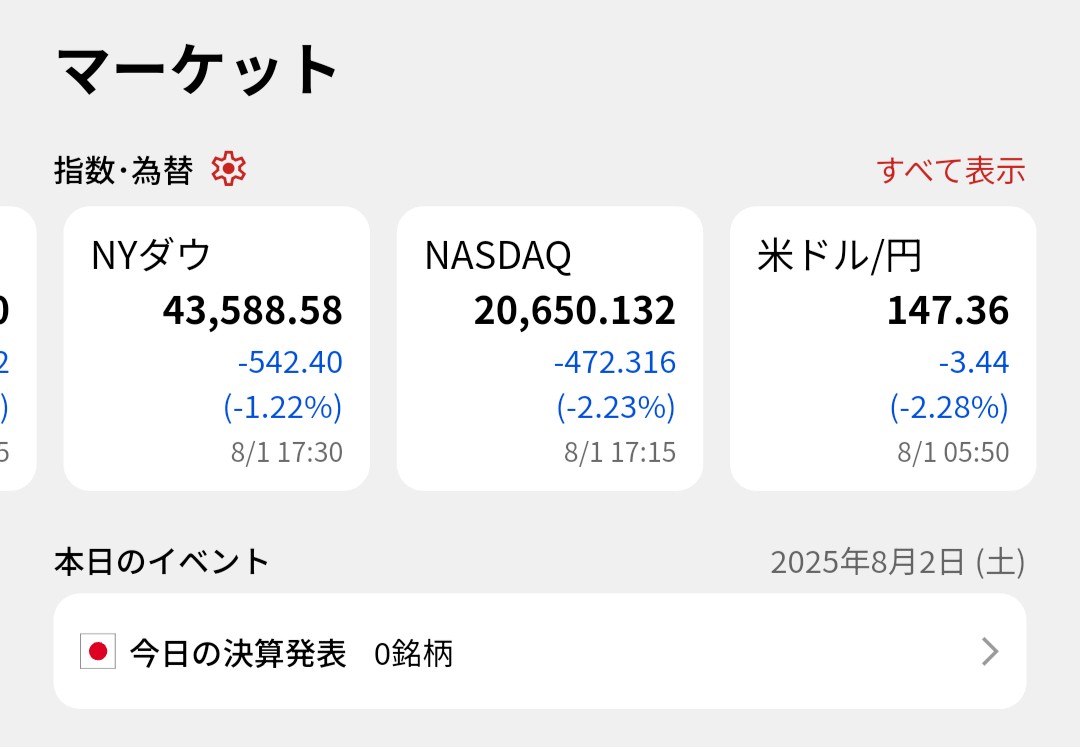
Task: Open the 指数·為替 settings gear icon
Action: 229,170
